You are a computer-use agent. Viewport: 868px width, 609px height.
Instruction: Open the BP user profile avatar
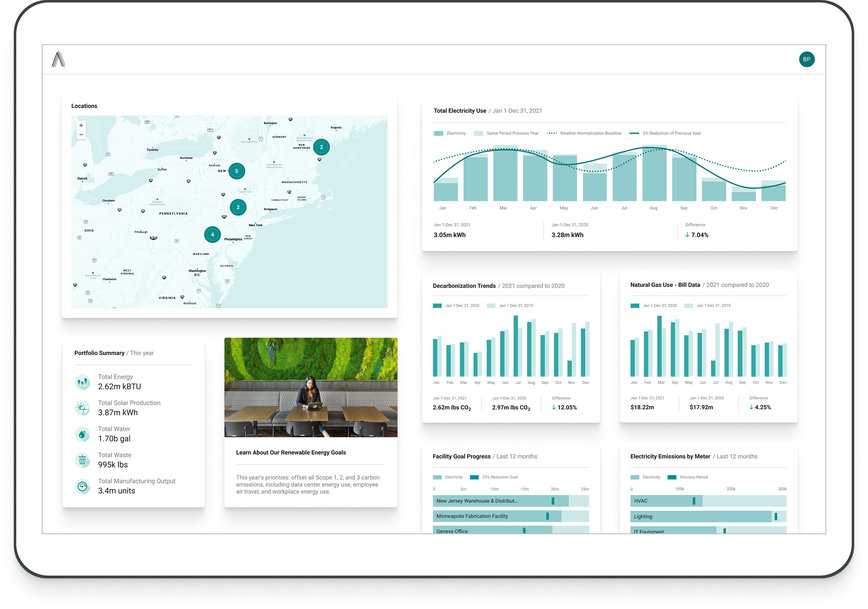(x=806, y=59)
